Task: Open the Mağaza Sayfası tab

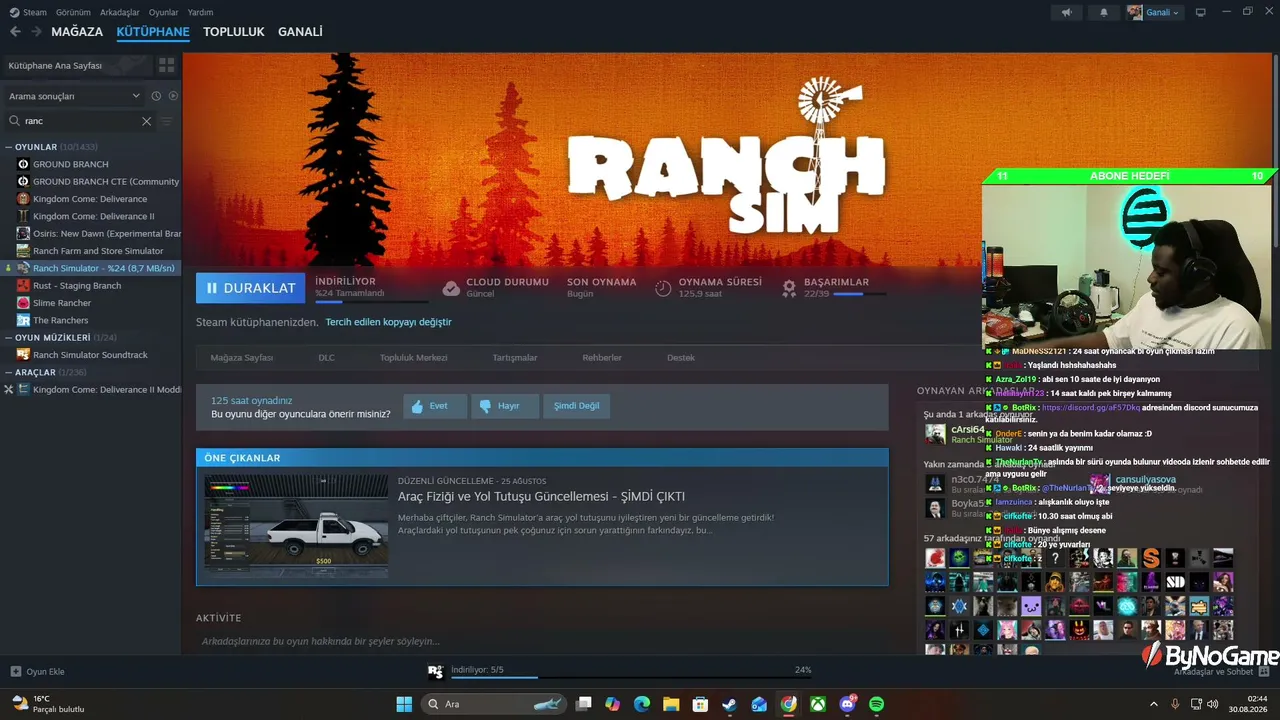Action: pos(242,357)
